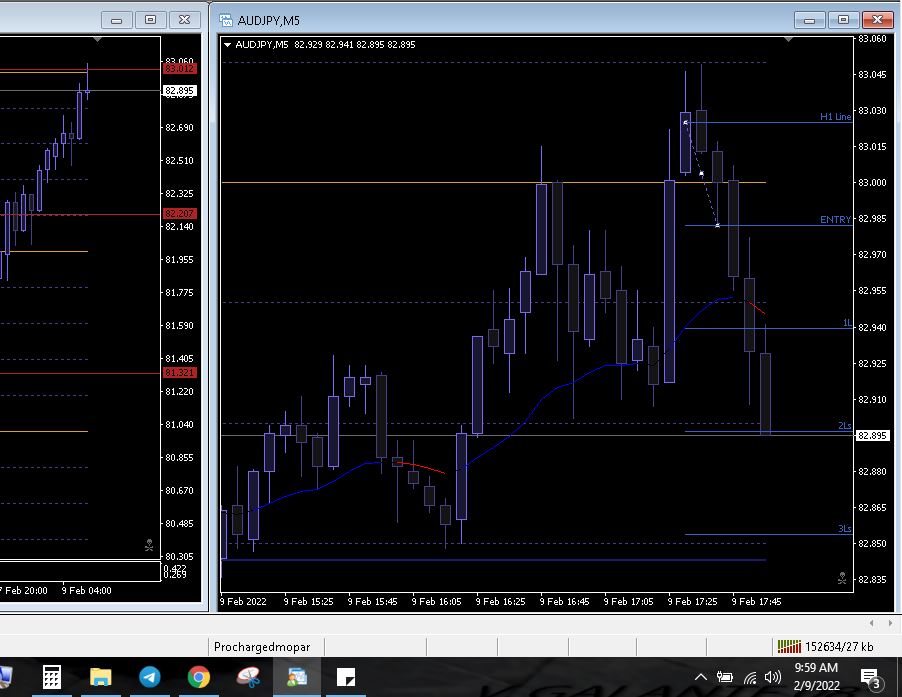Open the Wi-Fi network tray icon
This screenshot has height=697, width=902.
[749, 678]
